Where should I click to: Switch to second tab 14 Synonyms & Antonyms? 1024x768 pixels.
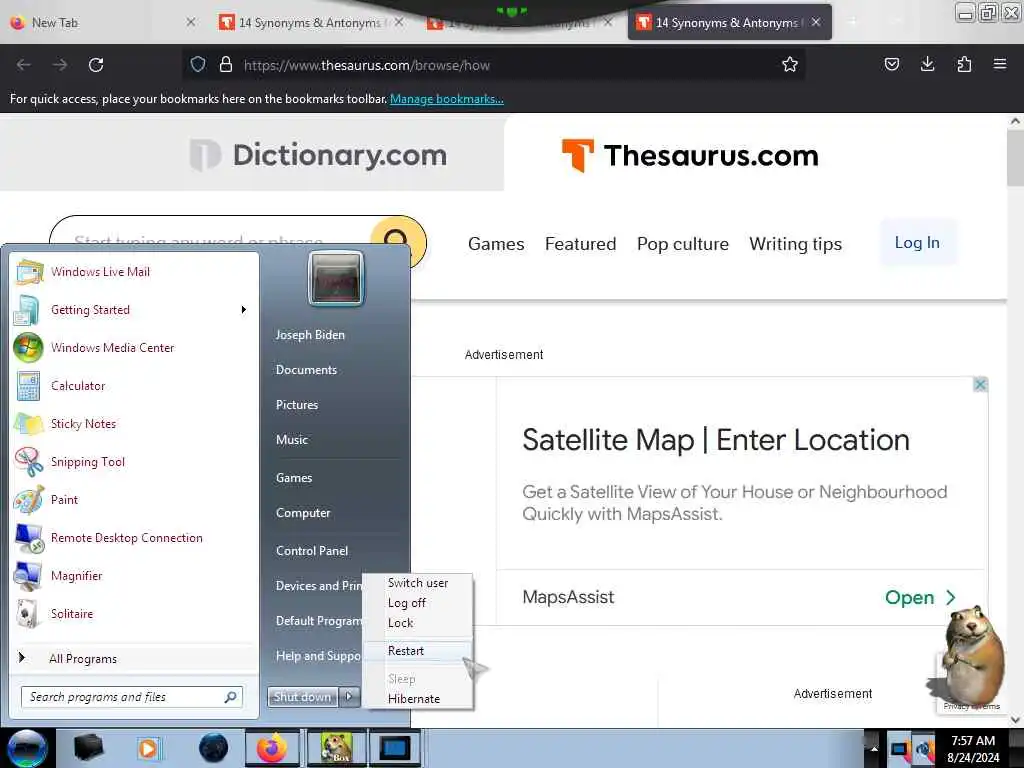[310, 22]
